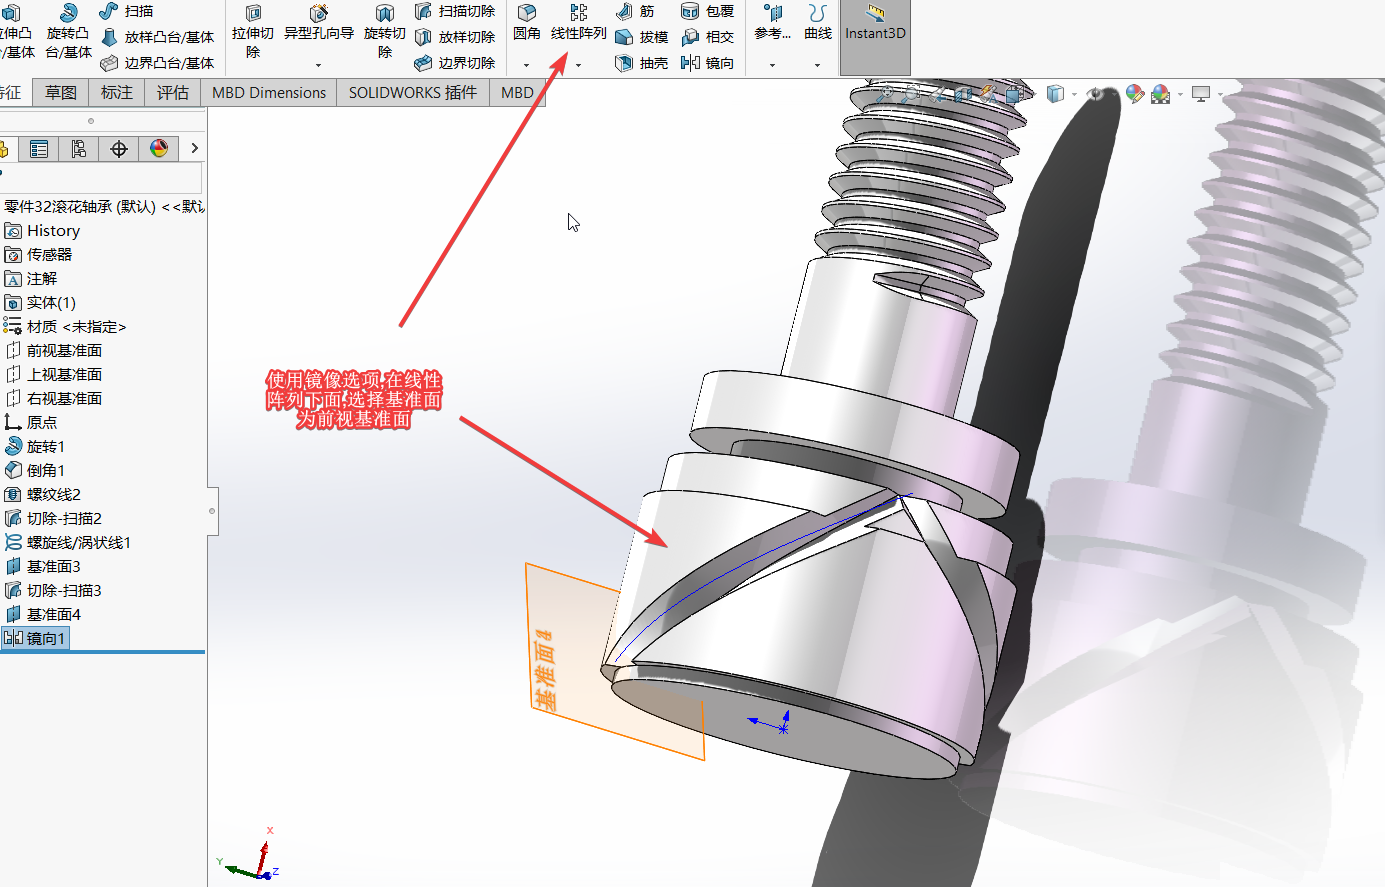Select the 边界凸台/基体 boundary boss tool
Viewport: 1385px width, 887px height.
tap(158, 63)
